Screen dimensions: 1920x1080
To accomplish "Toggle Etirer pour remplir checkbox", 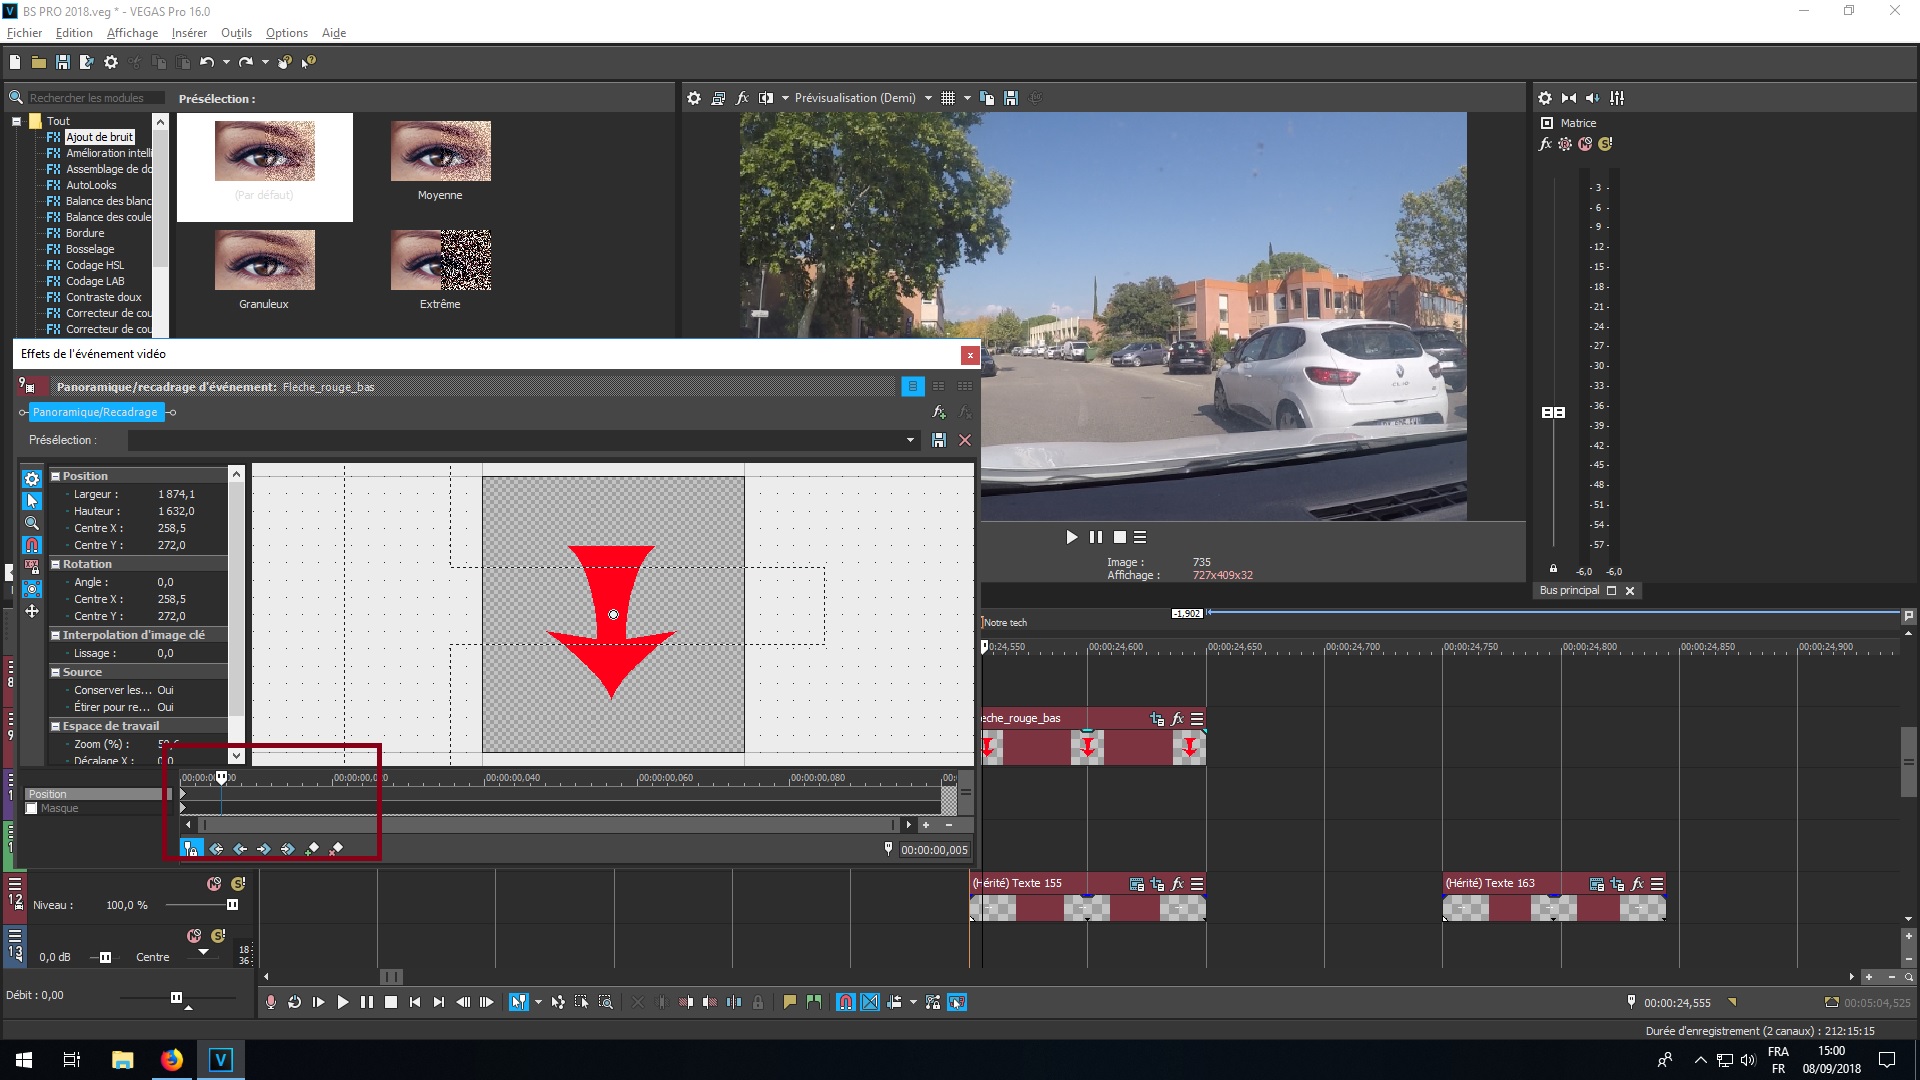I will [x=165, y=707].
